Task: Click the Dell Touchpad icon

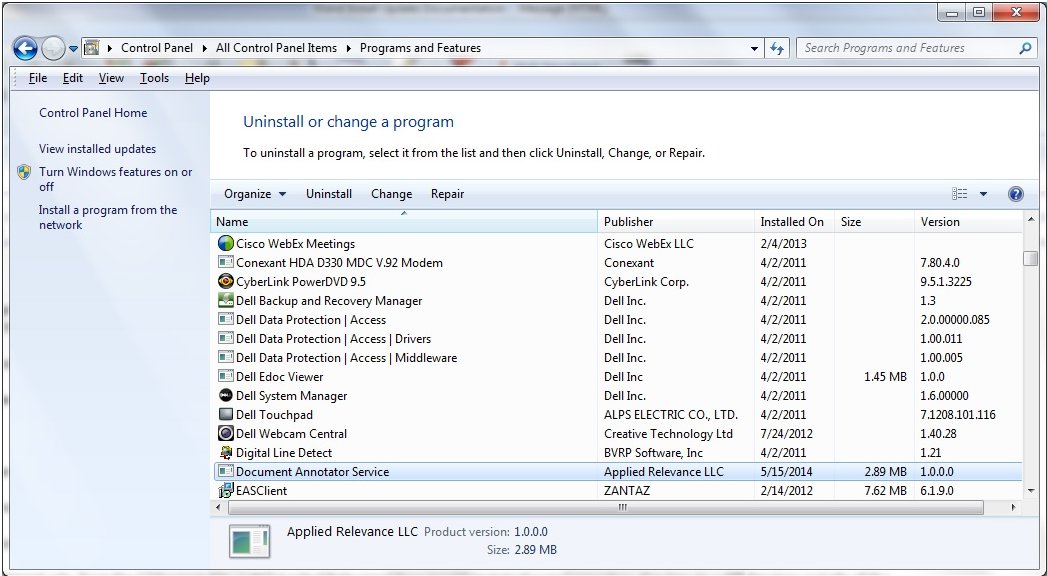Action: [226, 414]
